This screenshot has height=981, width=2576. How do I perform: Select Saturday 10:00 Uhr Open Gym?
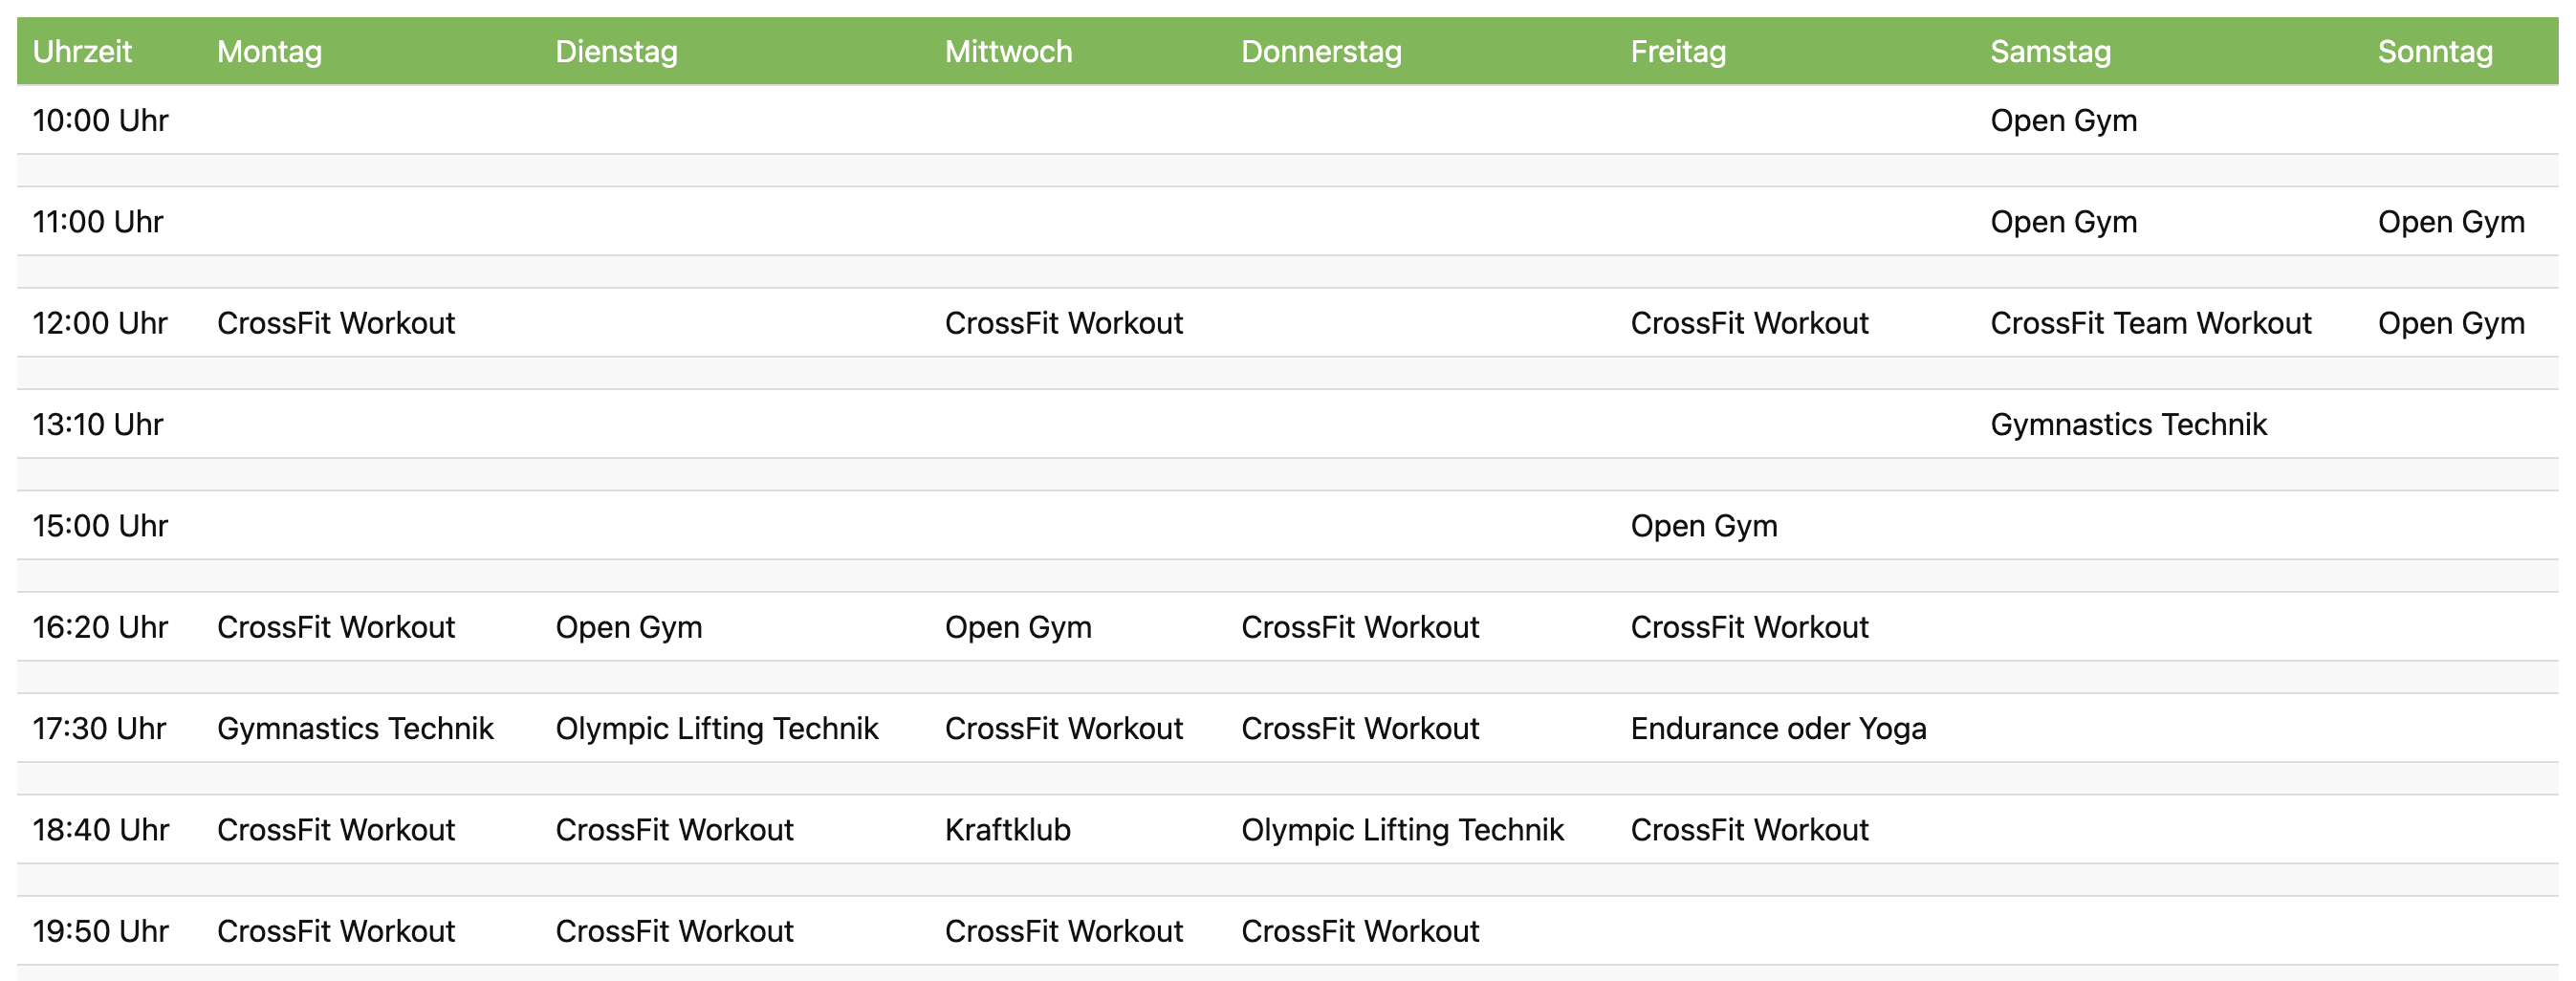coord(2063,121)
